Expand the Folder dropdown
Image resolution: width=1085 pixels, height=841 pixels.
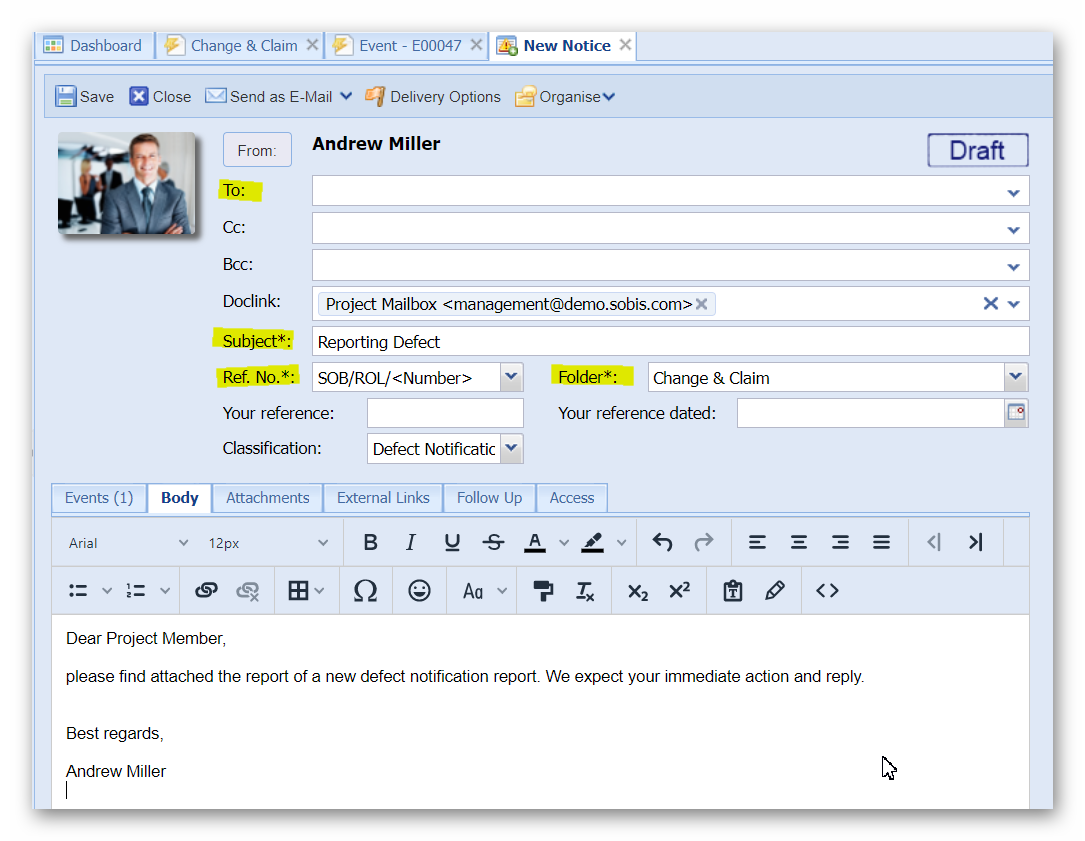pos(1016,377)
